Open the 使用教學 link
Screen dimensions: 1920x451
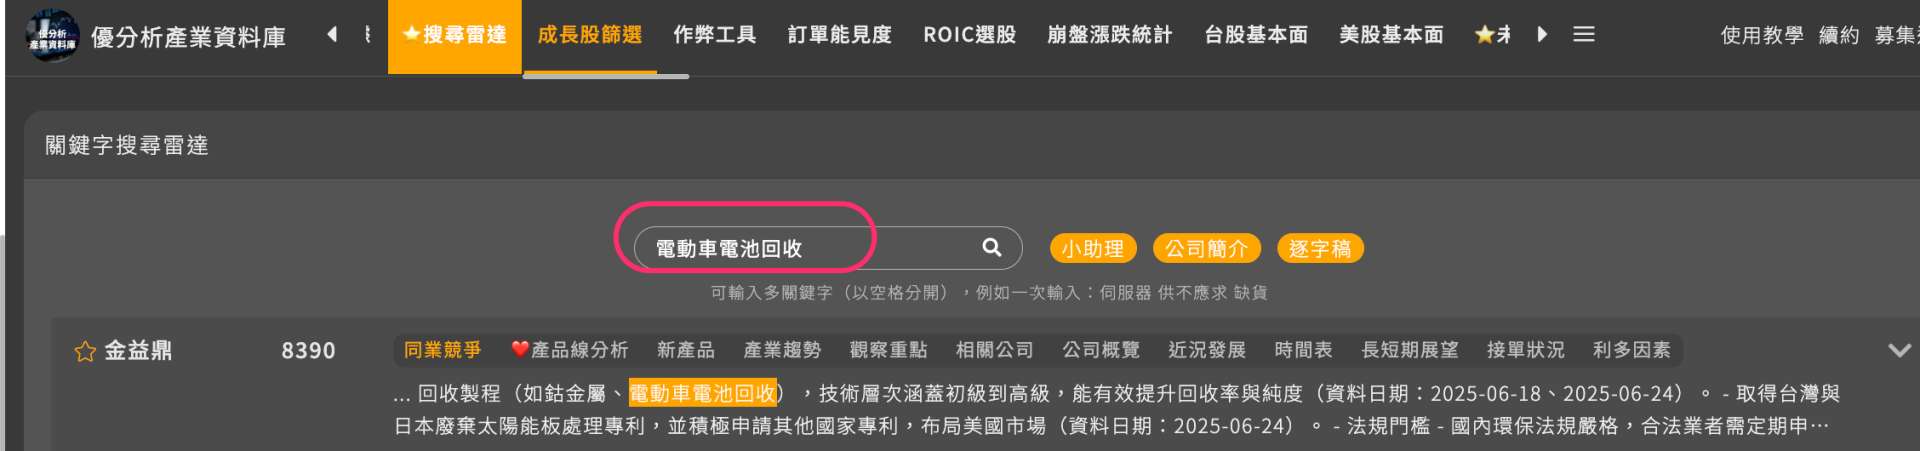click(x=1762, y=36)
